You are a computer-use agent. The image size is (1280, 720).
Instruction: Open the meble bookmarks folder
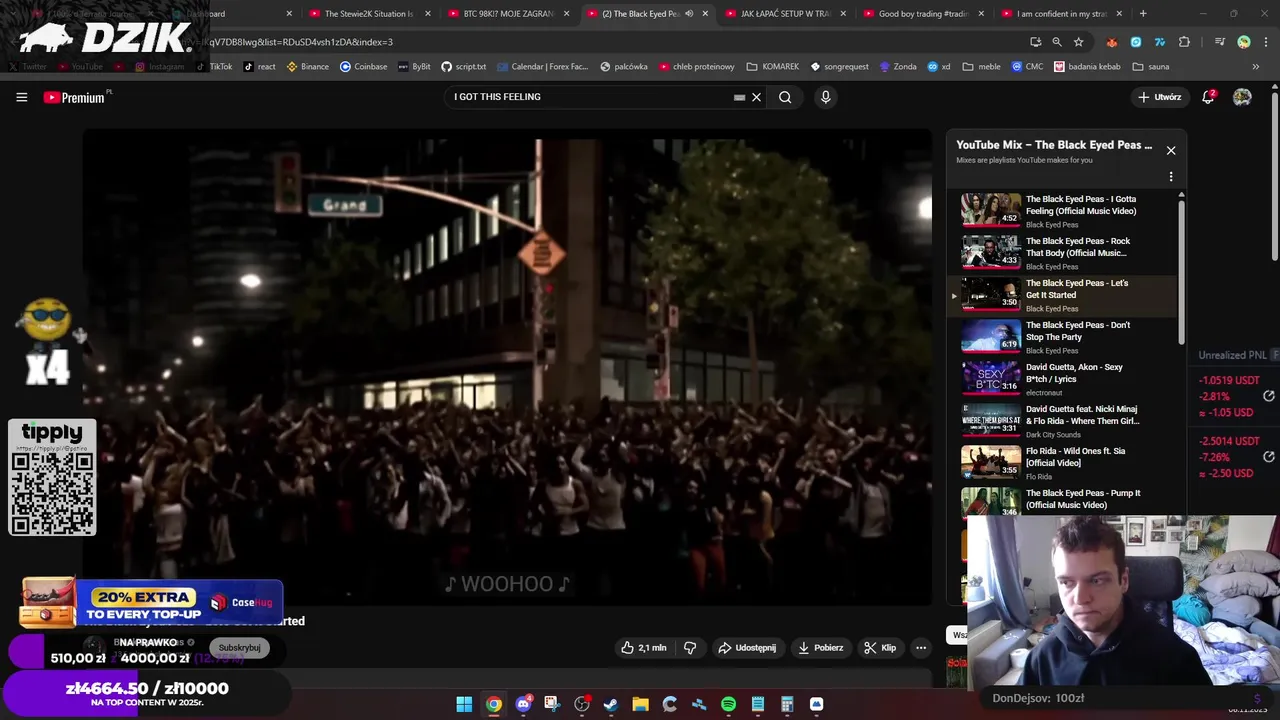click(981, 67)
